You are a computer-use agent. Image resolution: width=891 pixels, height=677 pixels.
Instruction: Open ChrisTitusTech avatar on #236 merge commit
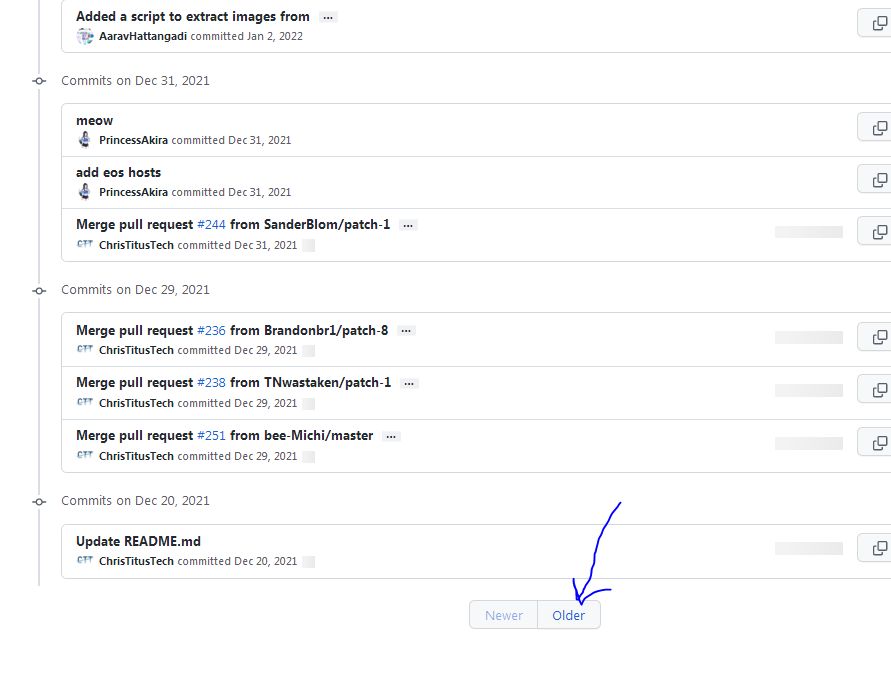85,350
